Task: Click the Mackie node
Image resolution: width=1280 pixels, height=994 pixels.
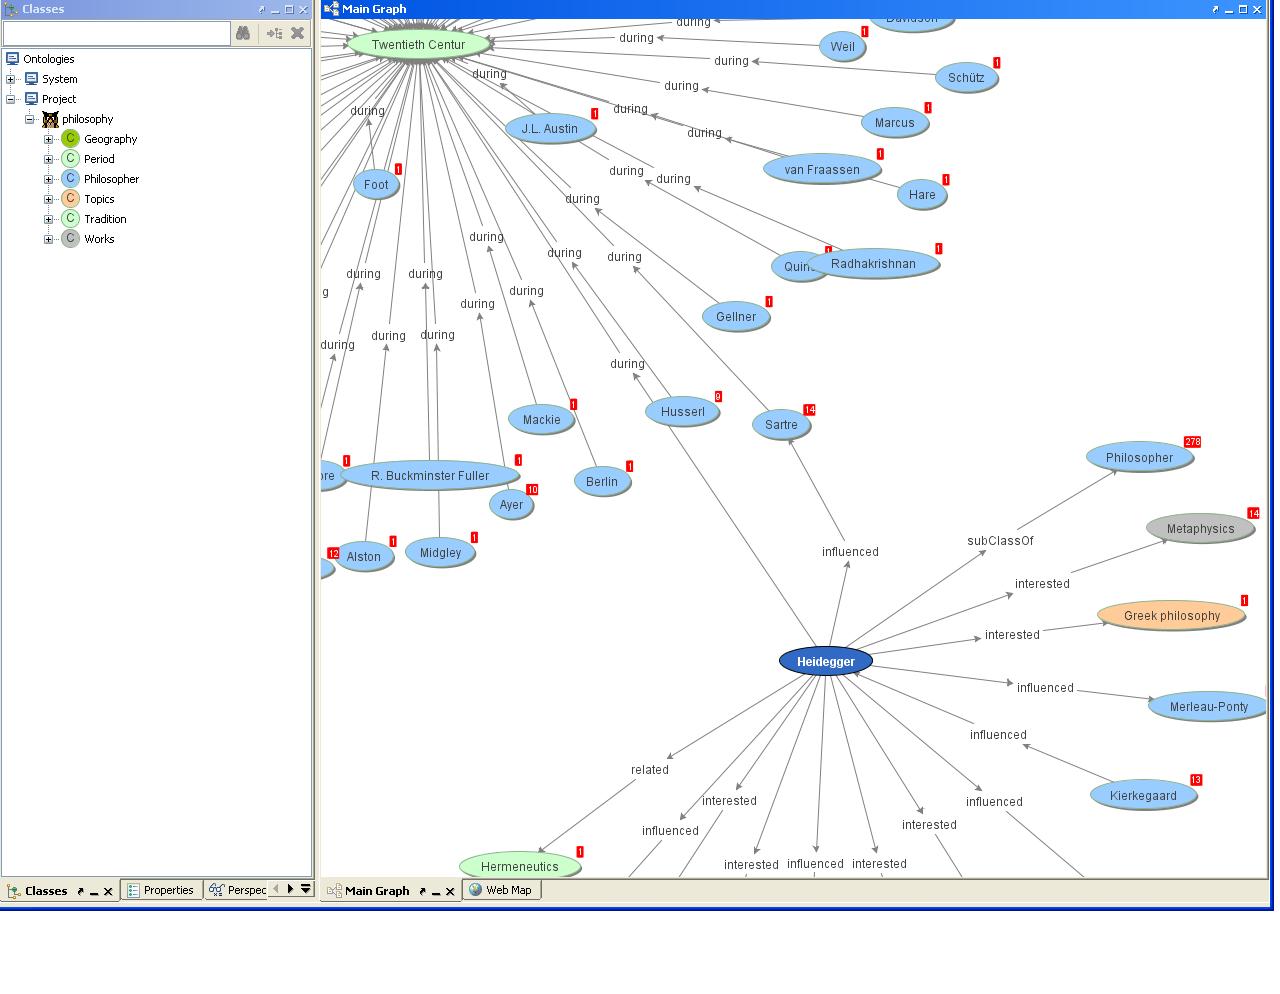Action: [541, 419]
